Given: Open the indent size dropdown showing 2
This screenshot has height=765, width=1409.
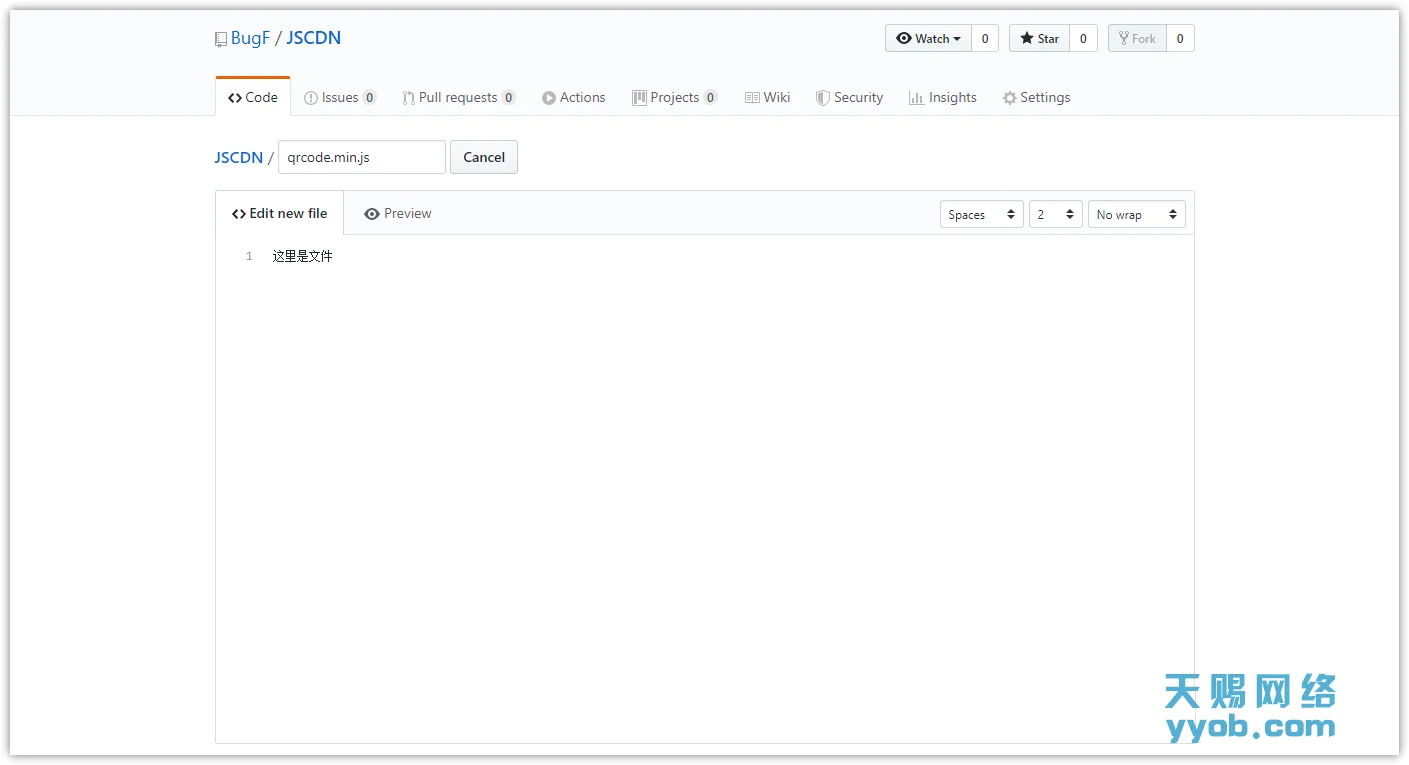Looking at the screenshot, I should [x=1056, y=213].
